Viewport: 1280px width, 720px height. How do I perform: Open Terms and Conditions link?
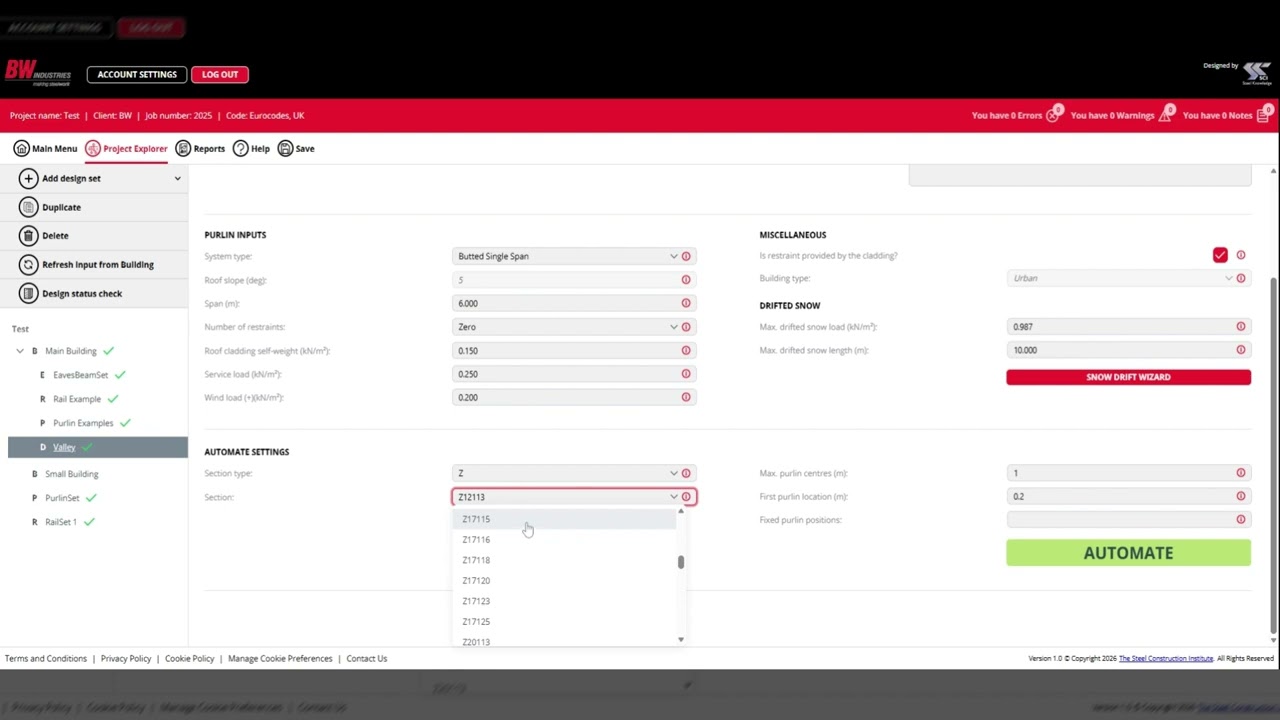[46, 658]
